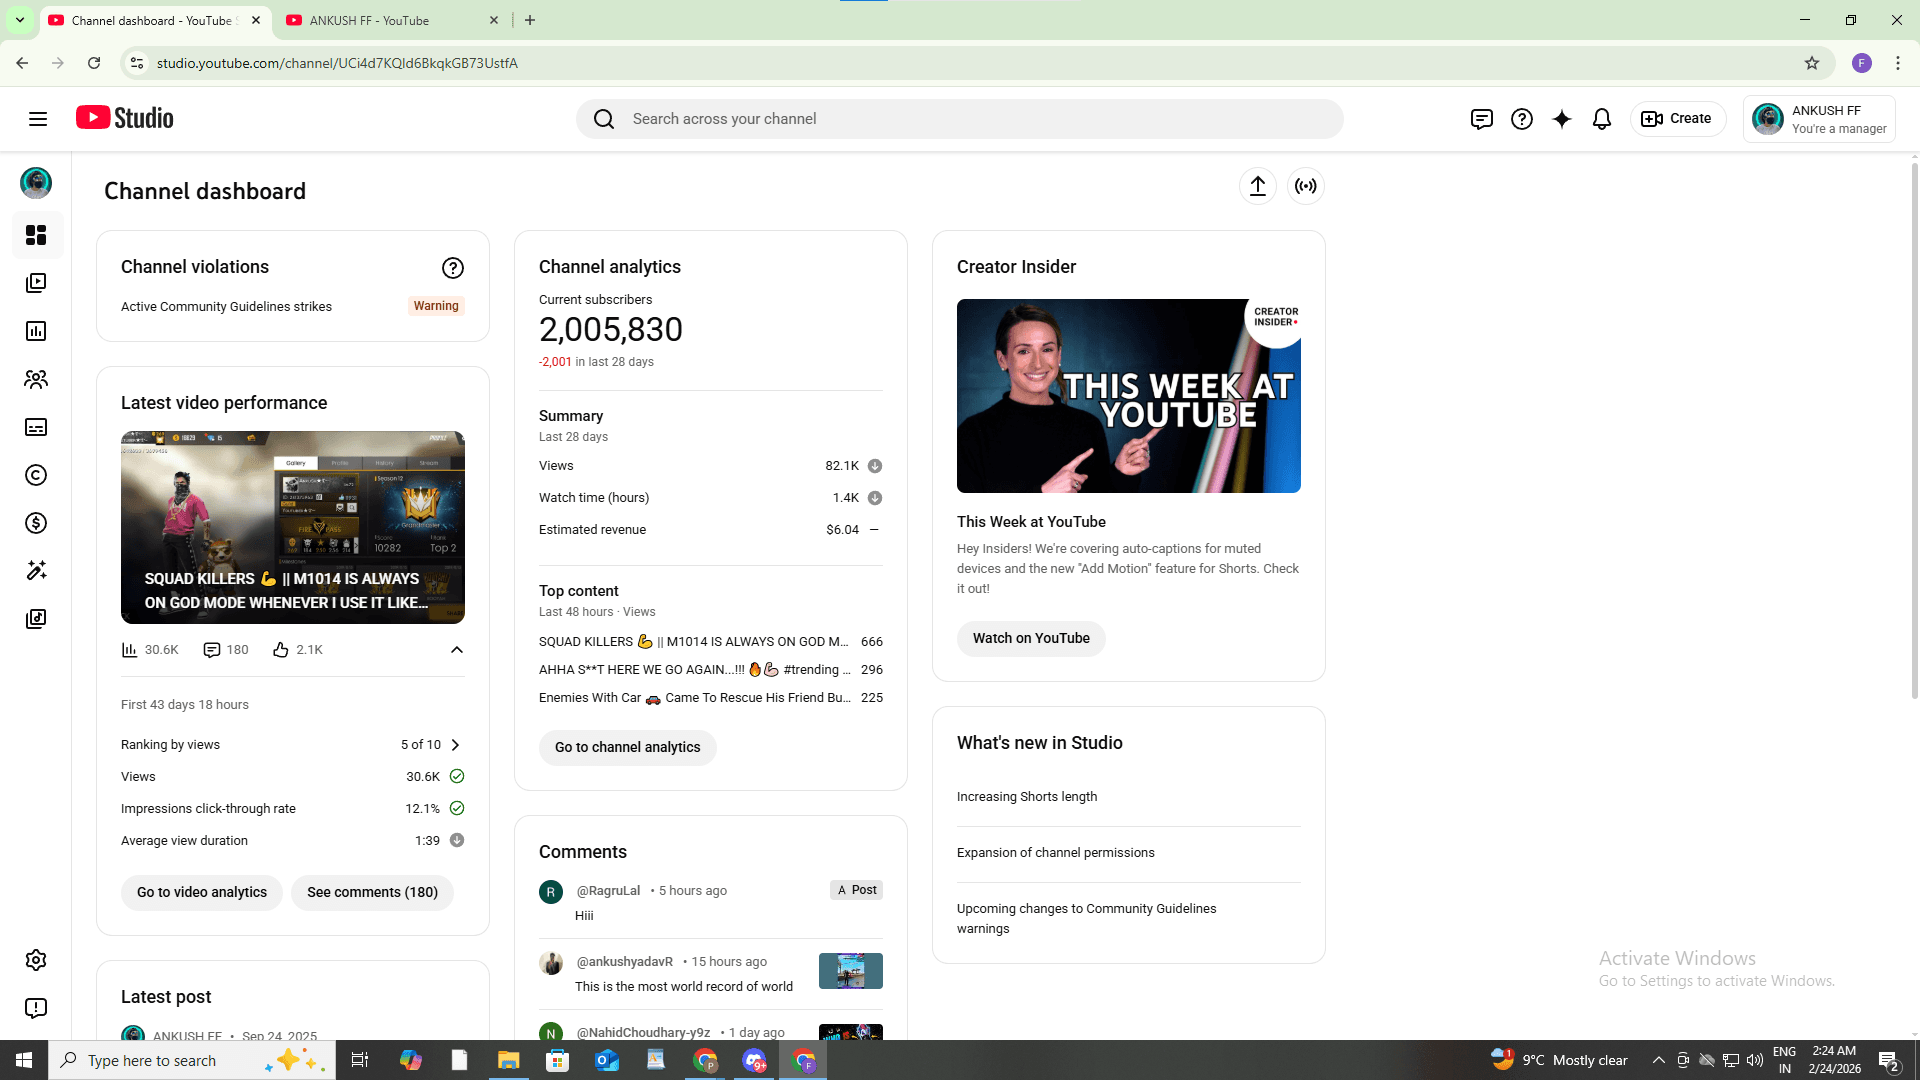Open Send feedback icon in sidebar
Image resolution: width=1920 pixels, height=1080 pixels.
(x=36, y=1008)
